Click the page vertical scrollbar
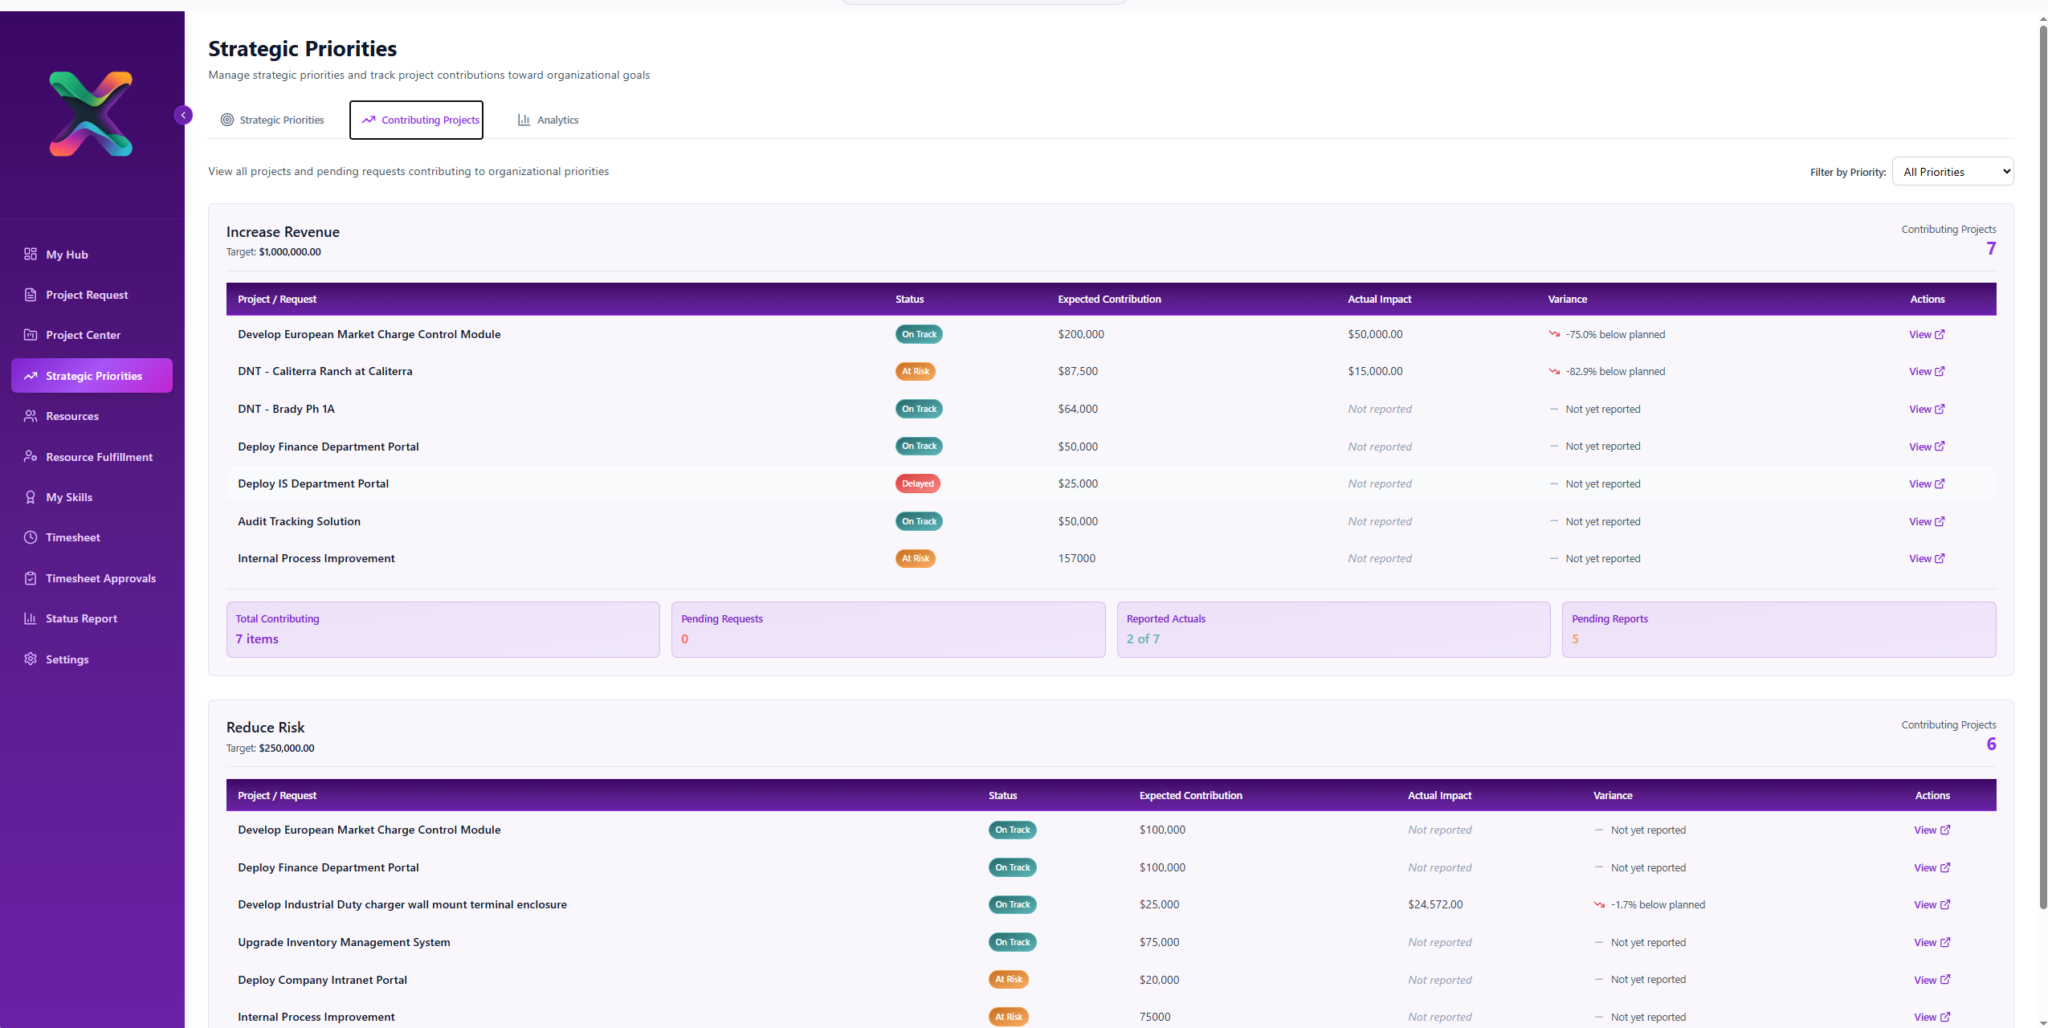The width and height of the screenshot is (2048, 1028). [2043, 465]
